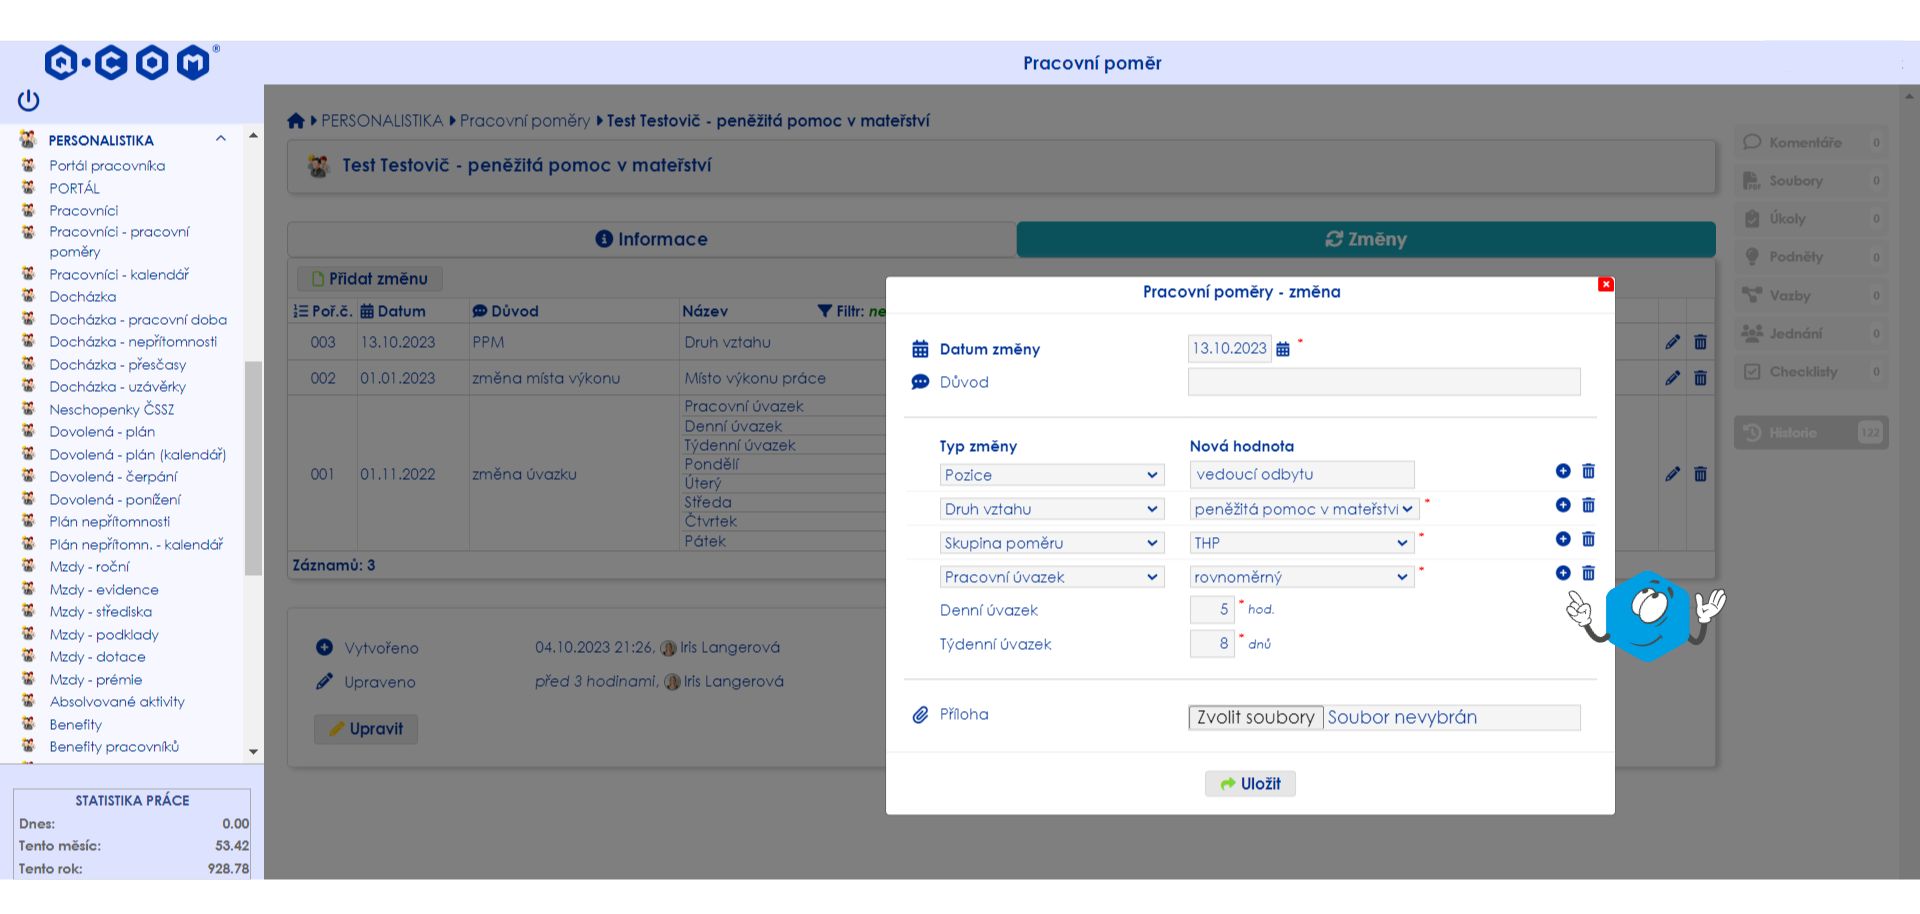Open the Pracovní úvazek type dropdown
The width and height of the screenshot is (1920, 914).
click(1052, 577)
